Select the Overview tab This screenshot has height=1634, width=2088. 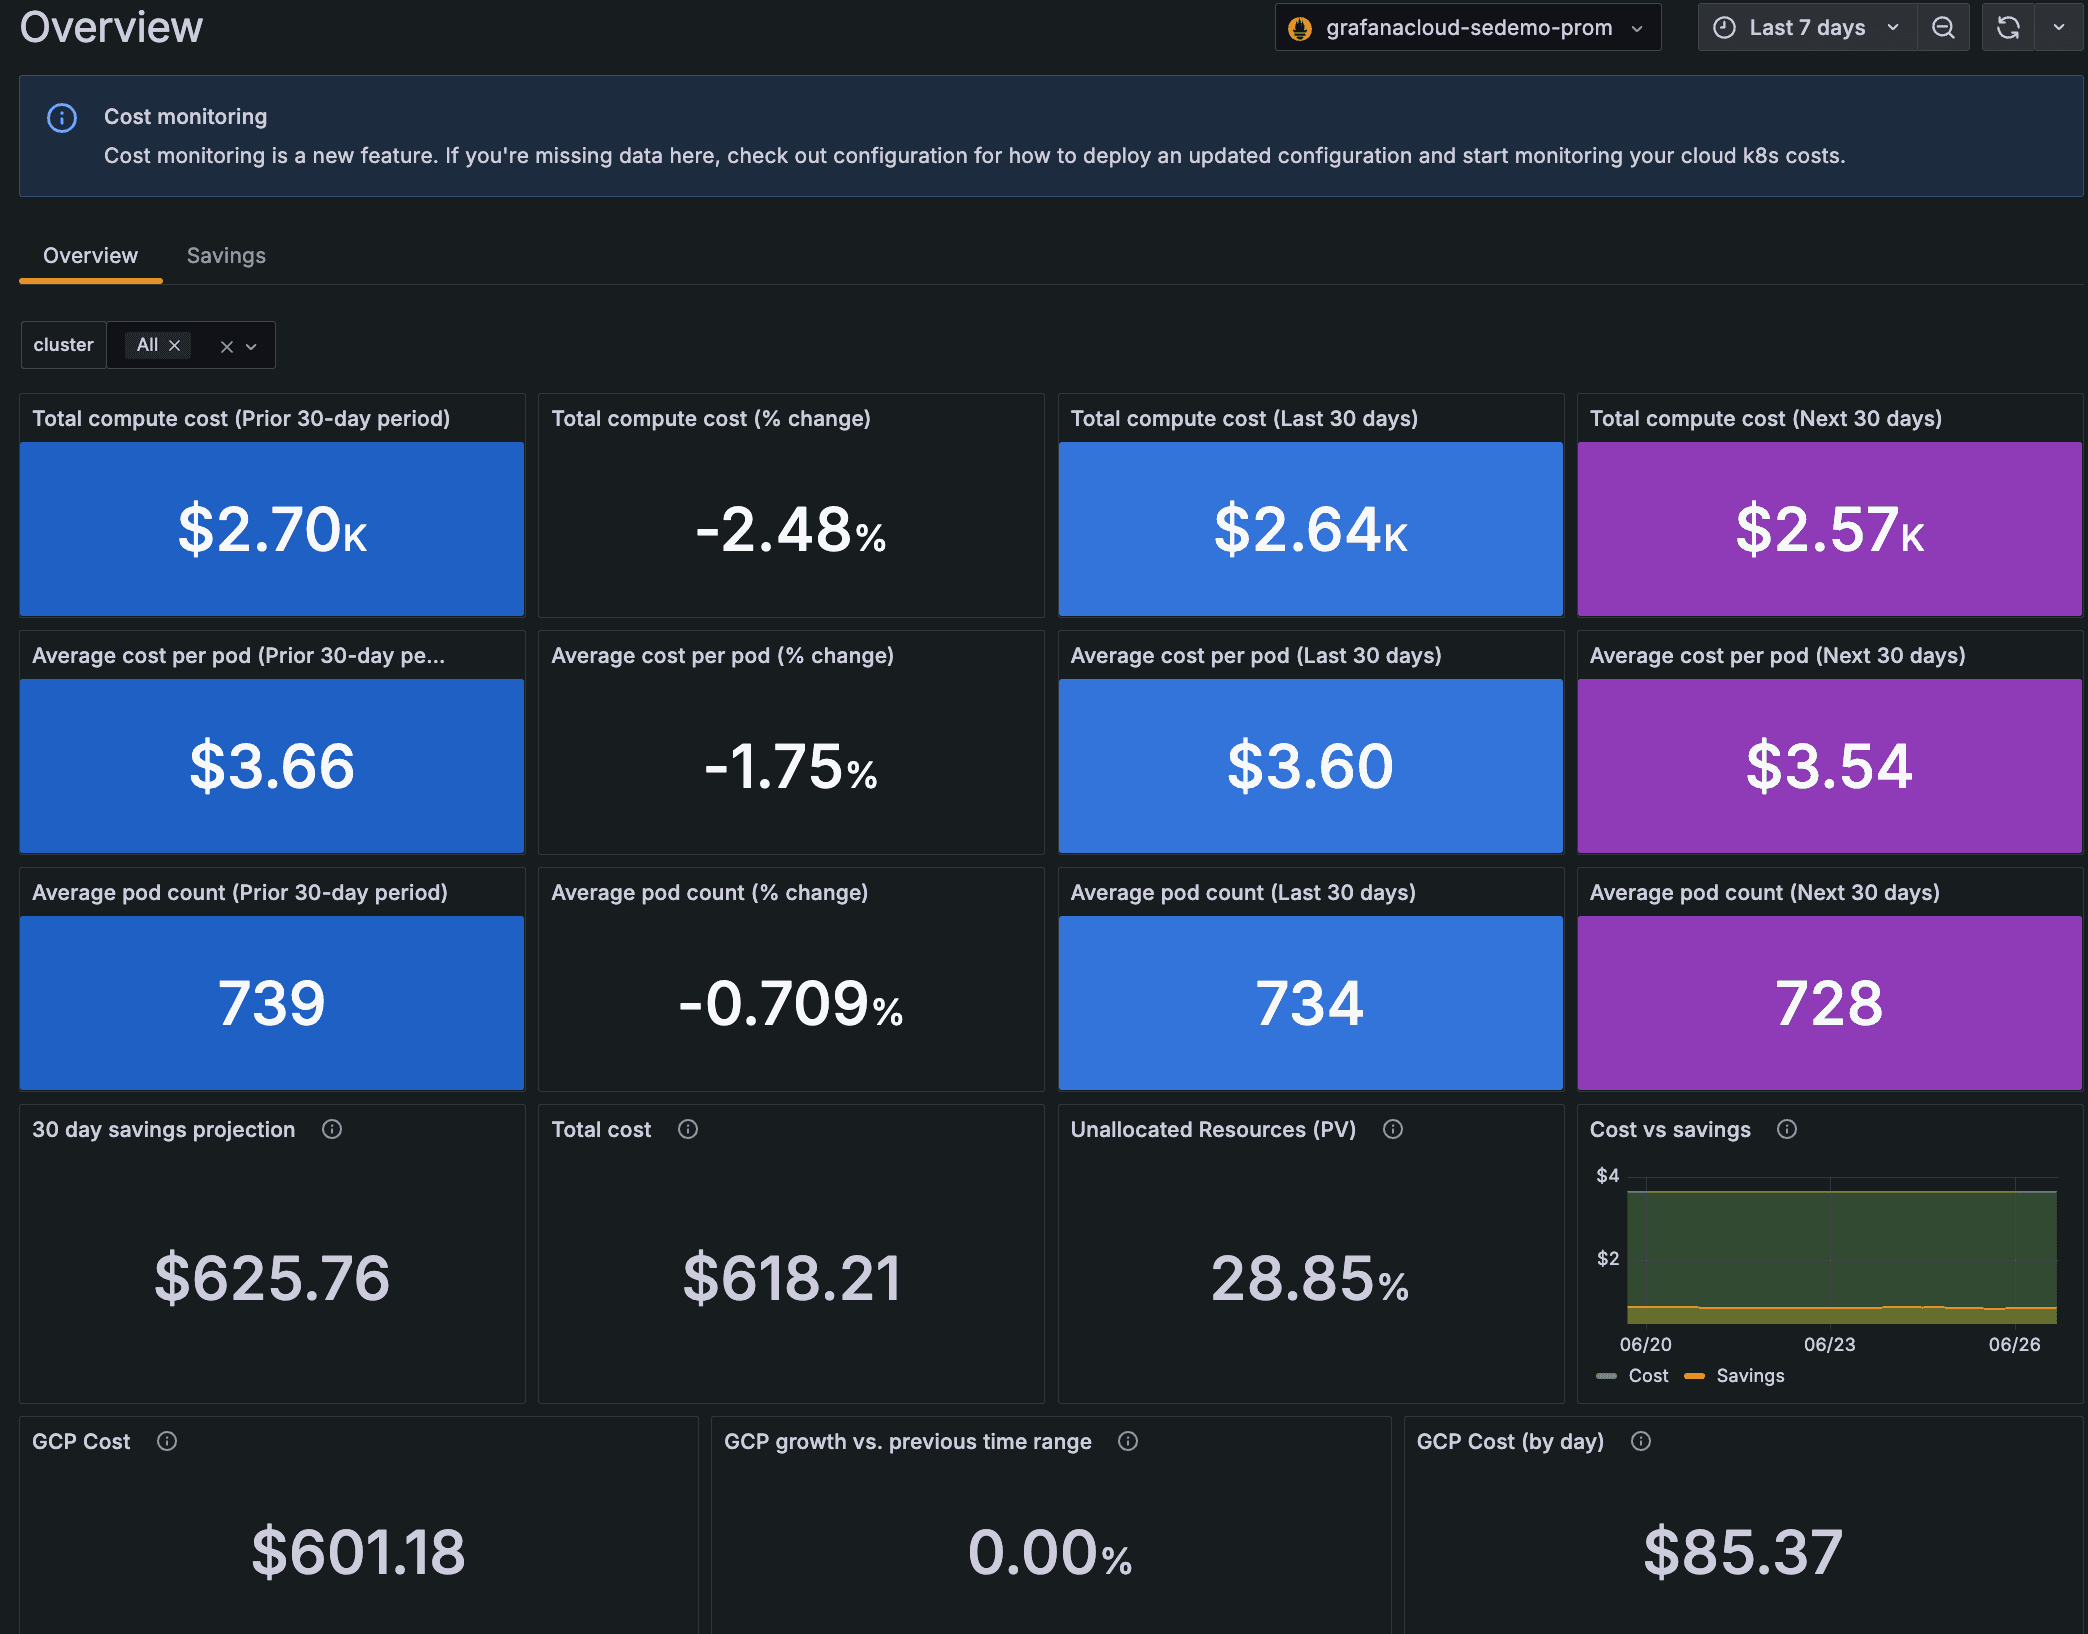(x=89, y=255)
